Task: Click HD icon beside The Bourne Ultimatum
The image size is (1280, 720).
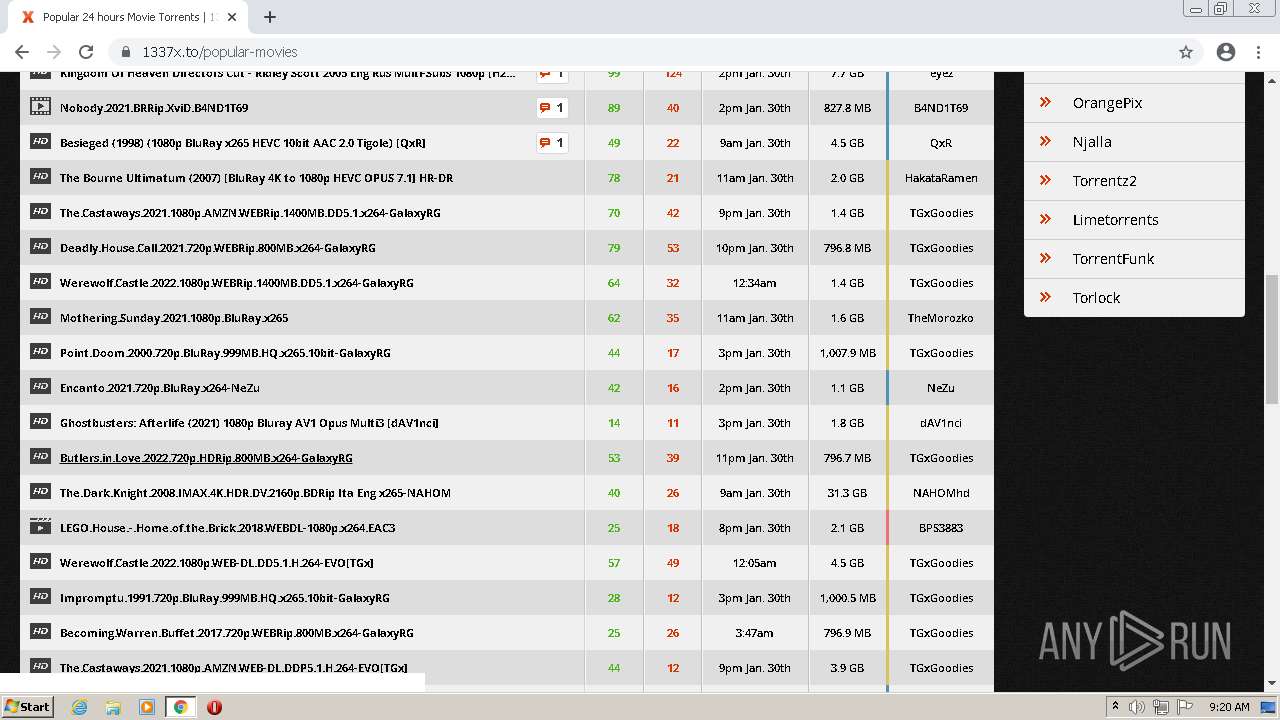Action: [40, 177]
